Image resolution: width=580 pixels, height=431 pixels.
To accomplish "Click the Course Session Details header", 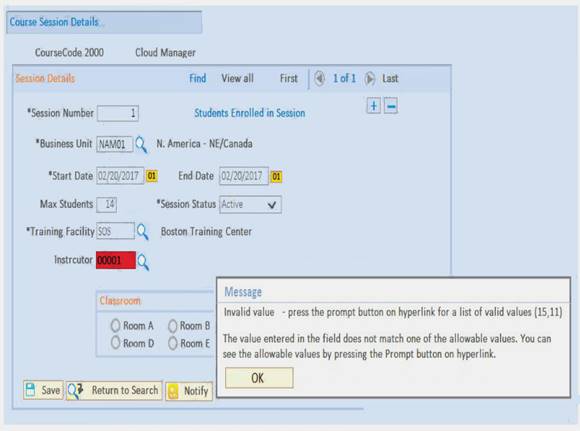I will (54, 22).
